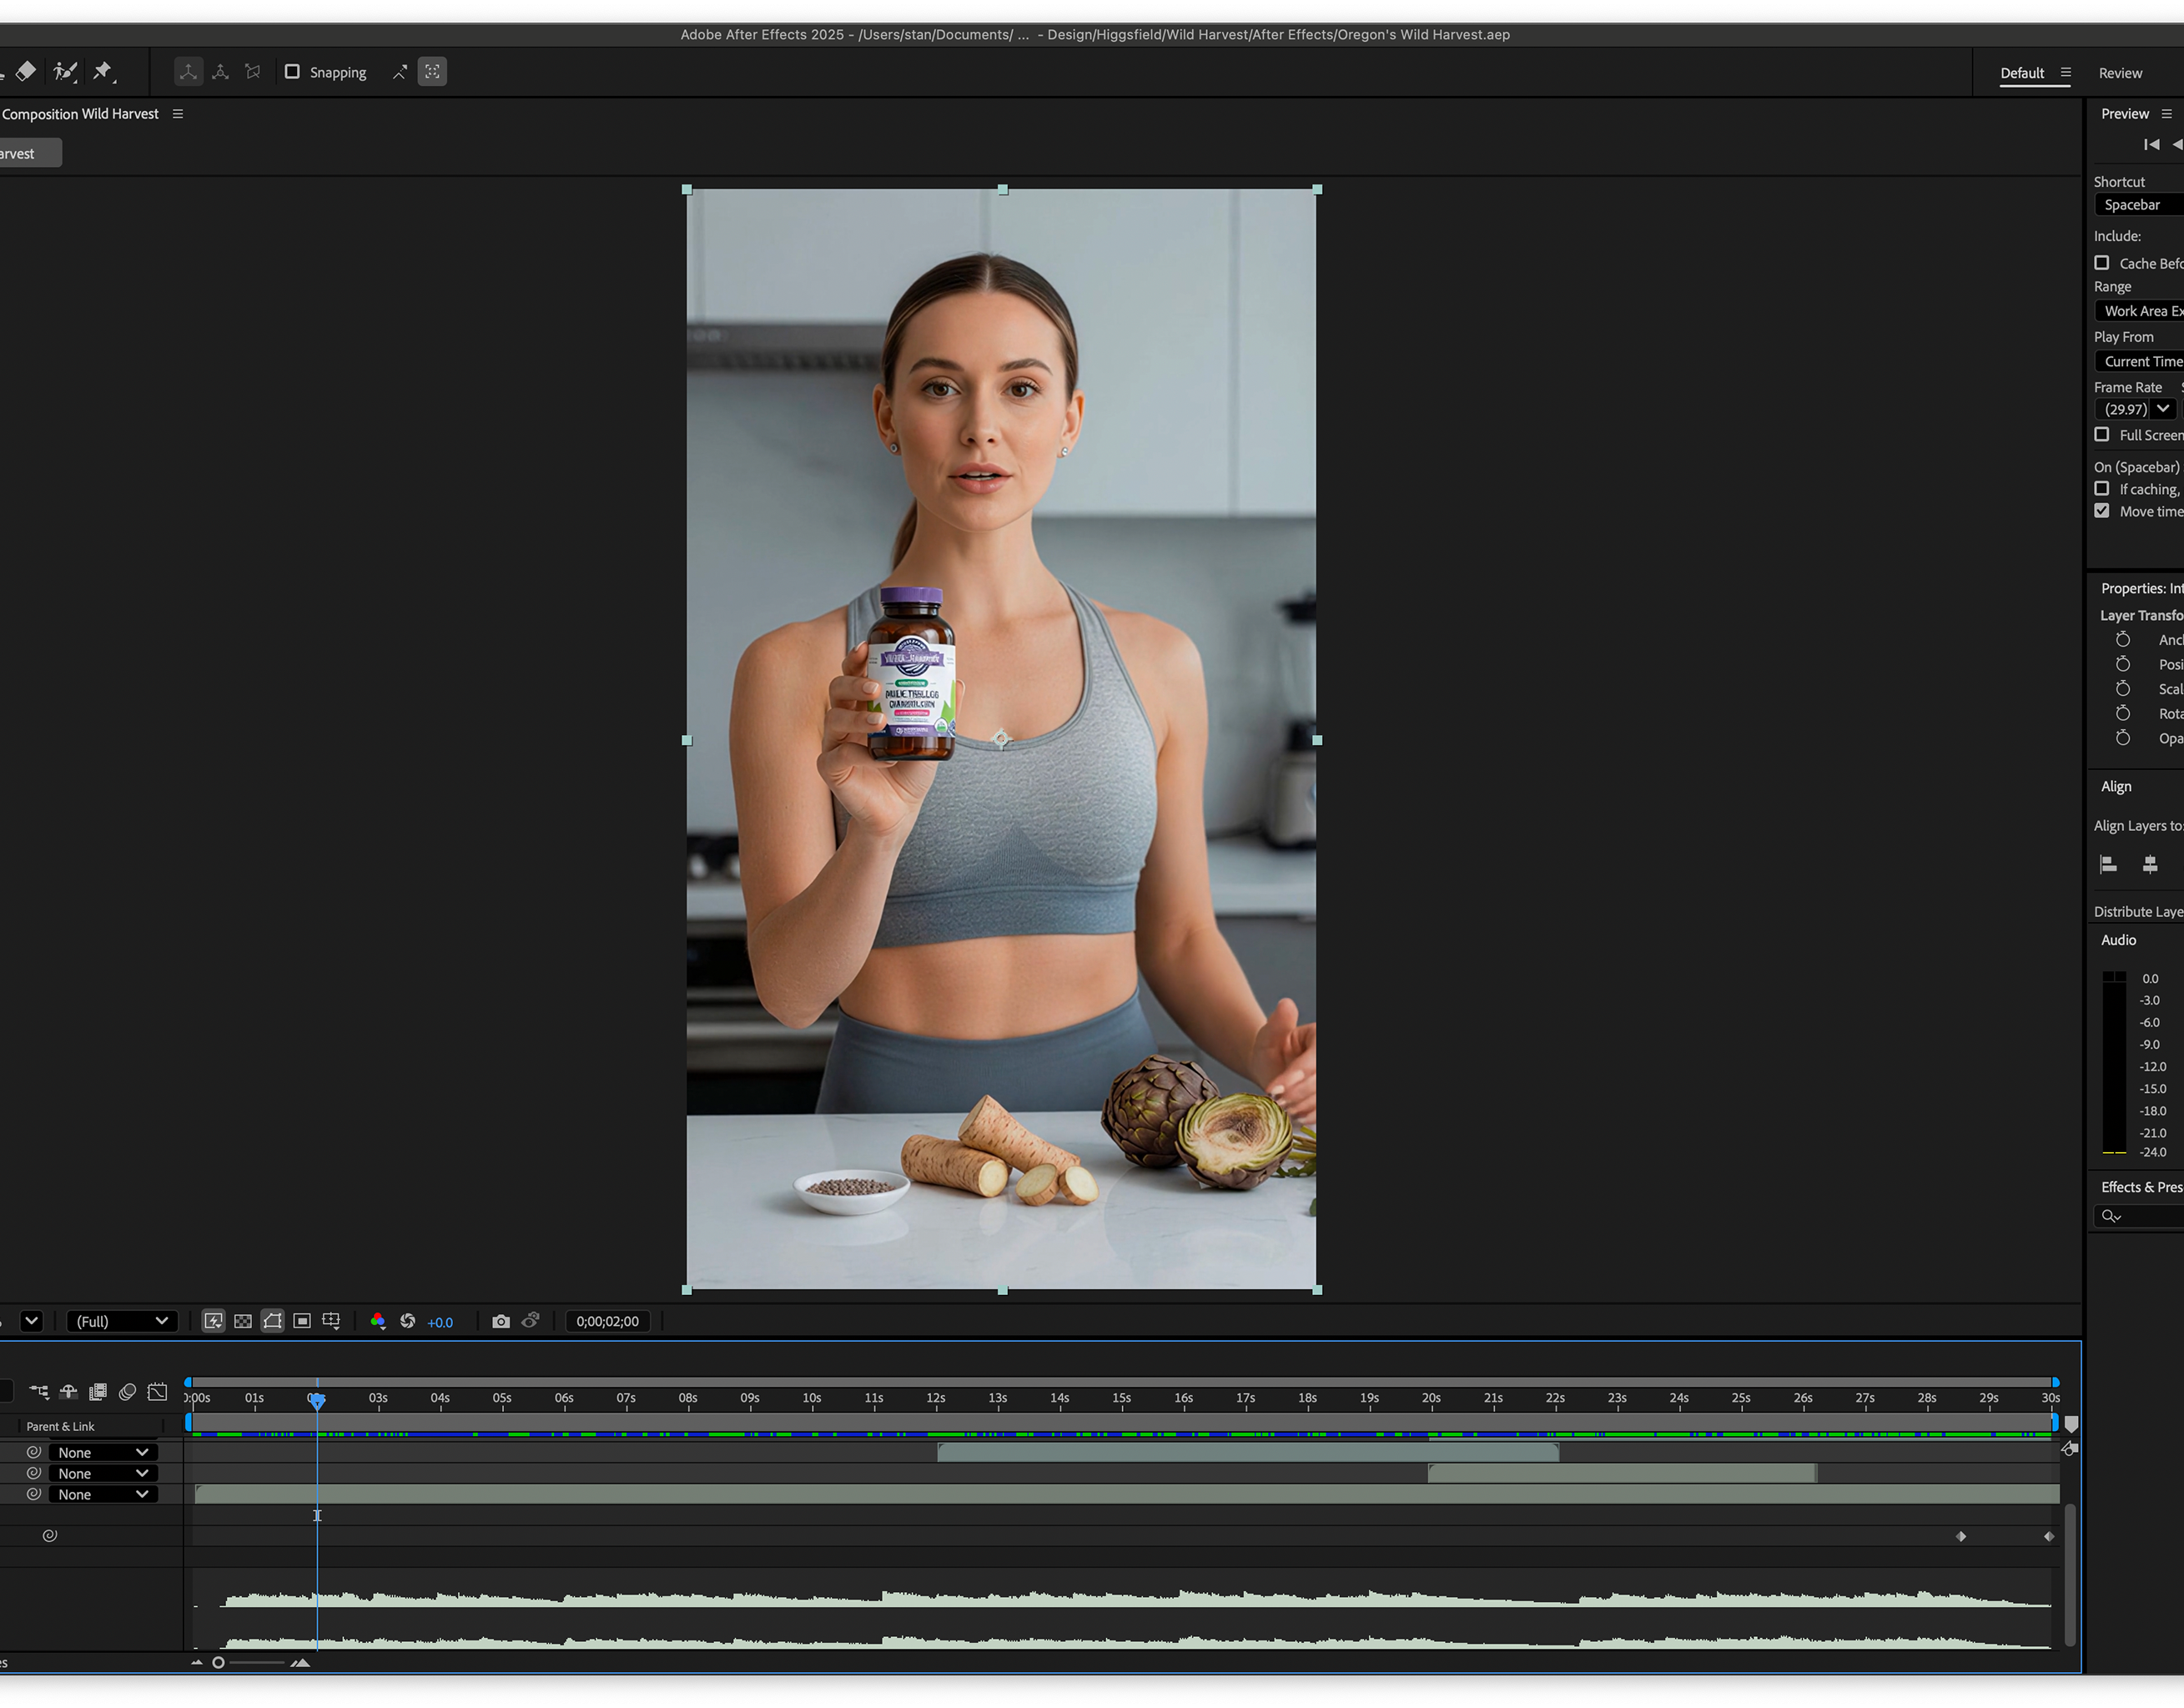Uncheck the Move time checkbox

tap(2102, 511)
